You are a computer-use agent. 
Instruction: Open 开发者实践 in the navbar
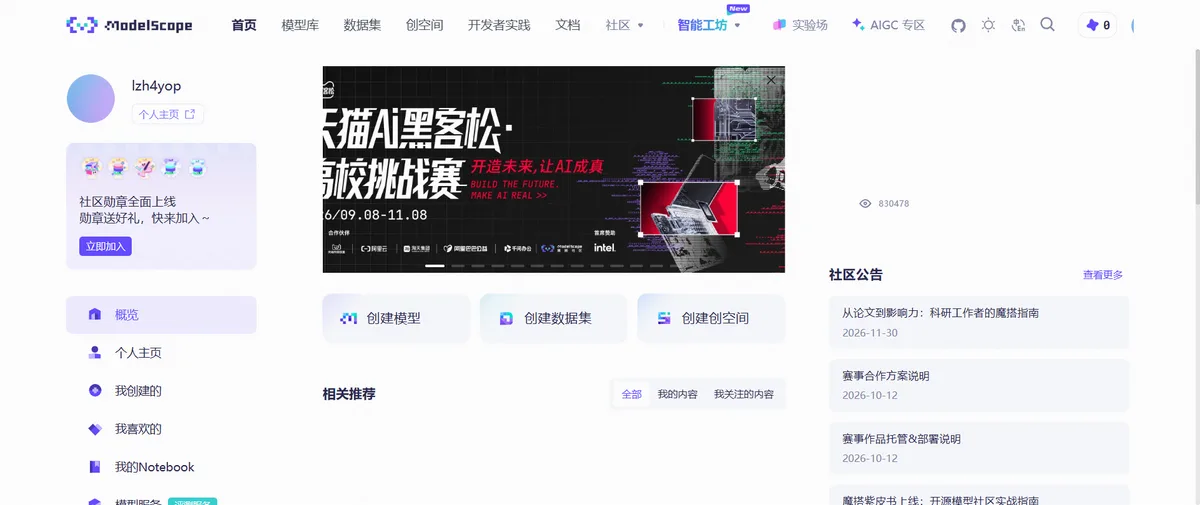[x=499, y=25]
